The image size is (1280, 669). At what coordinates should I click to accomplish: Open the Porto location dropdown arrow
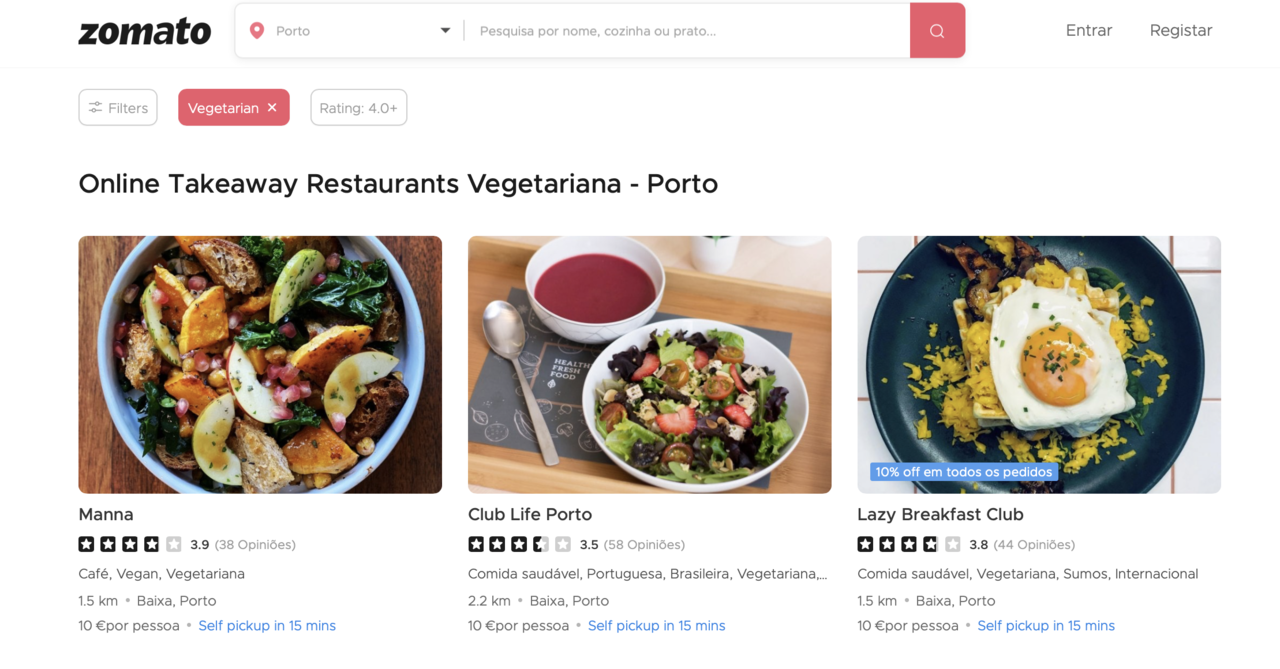(x=445, y=31)
